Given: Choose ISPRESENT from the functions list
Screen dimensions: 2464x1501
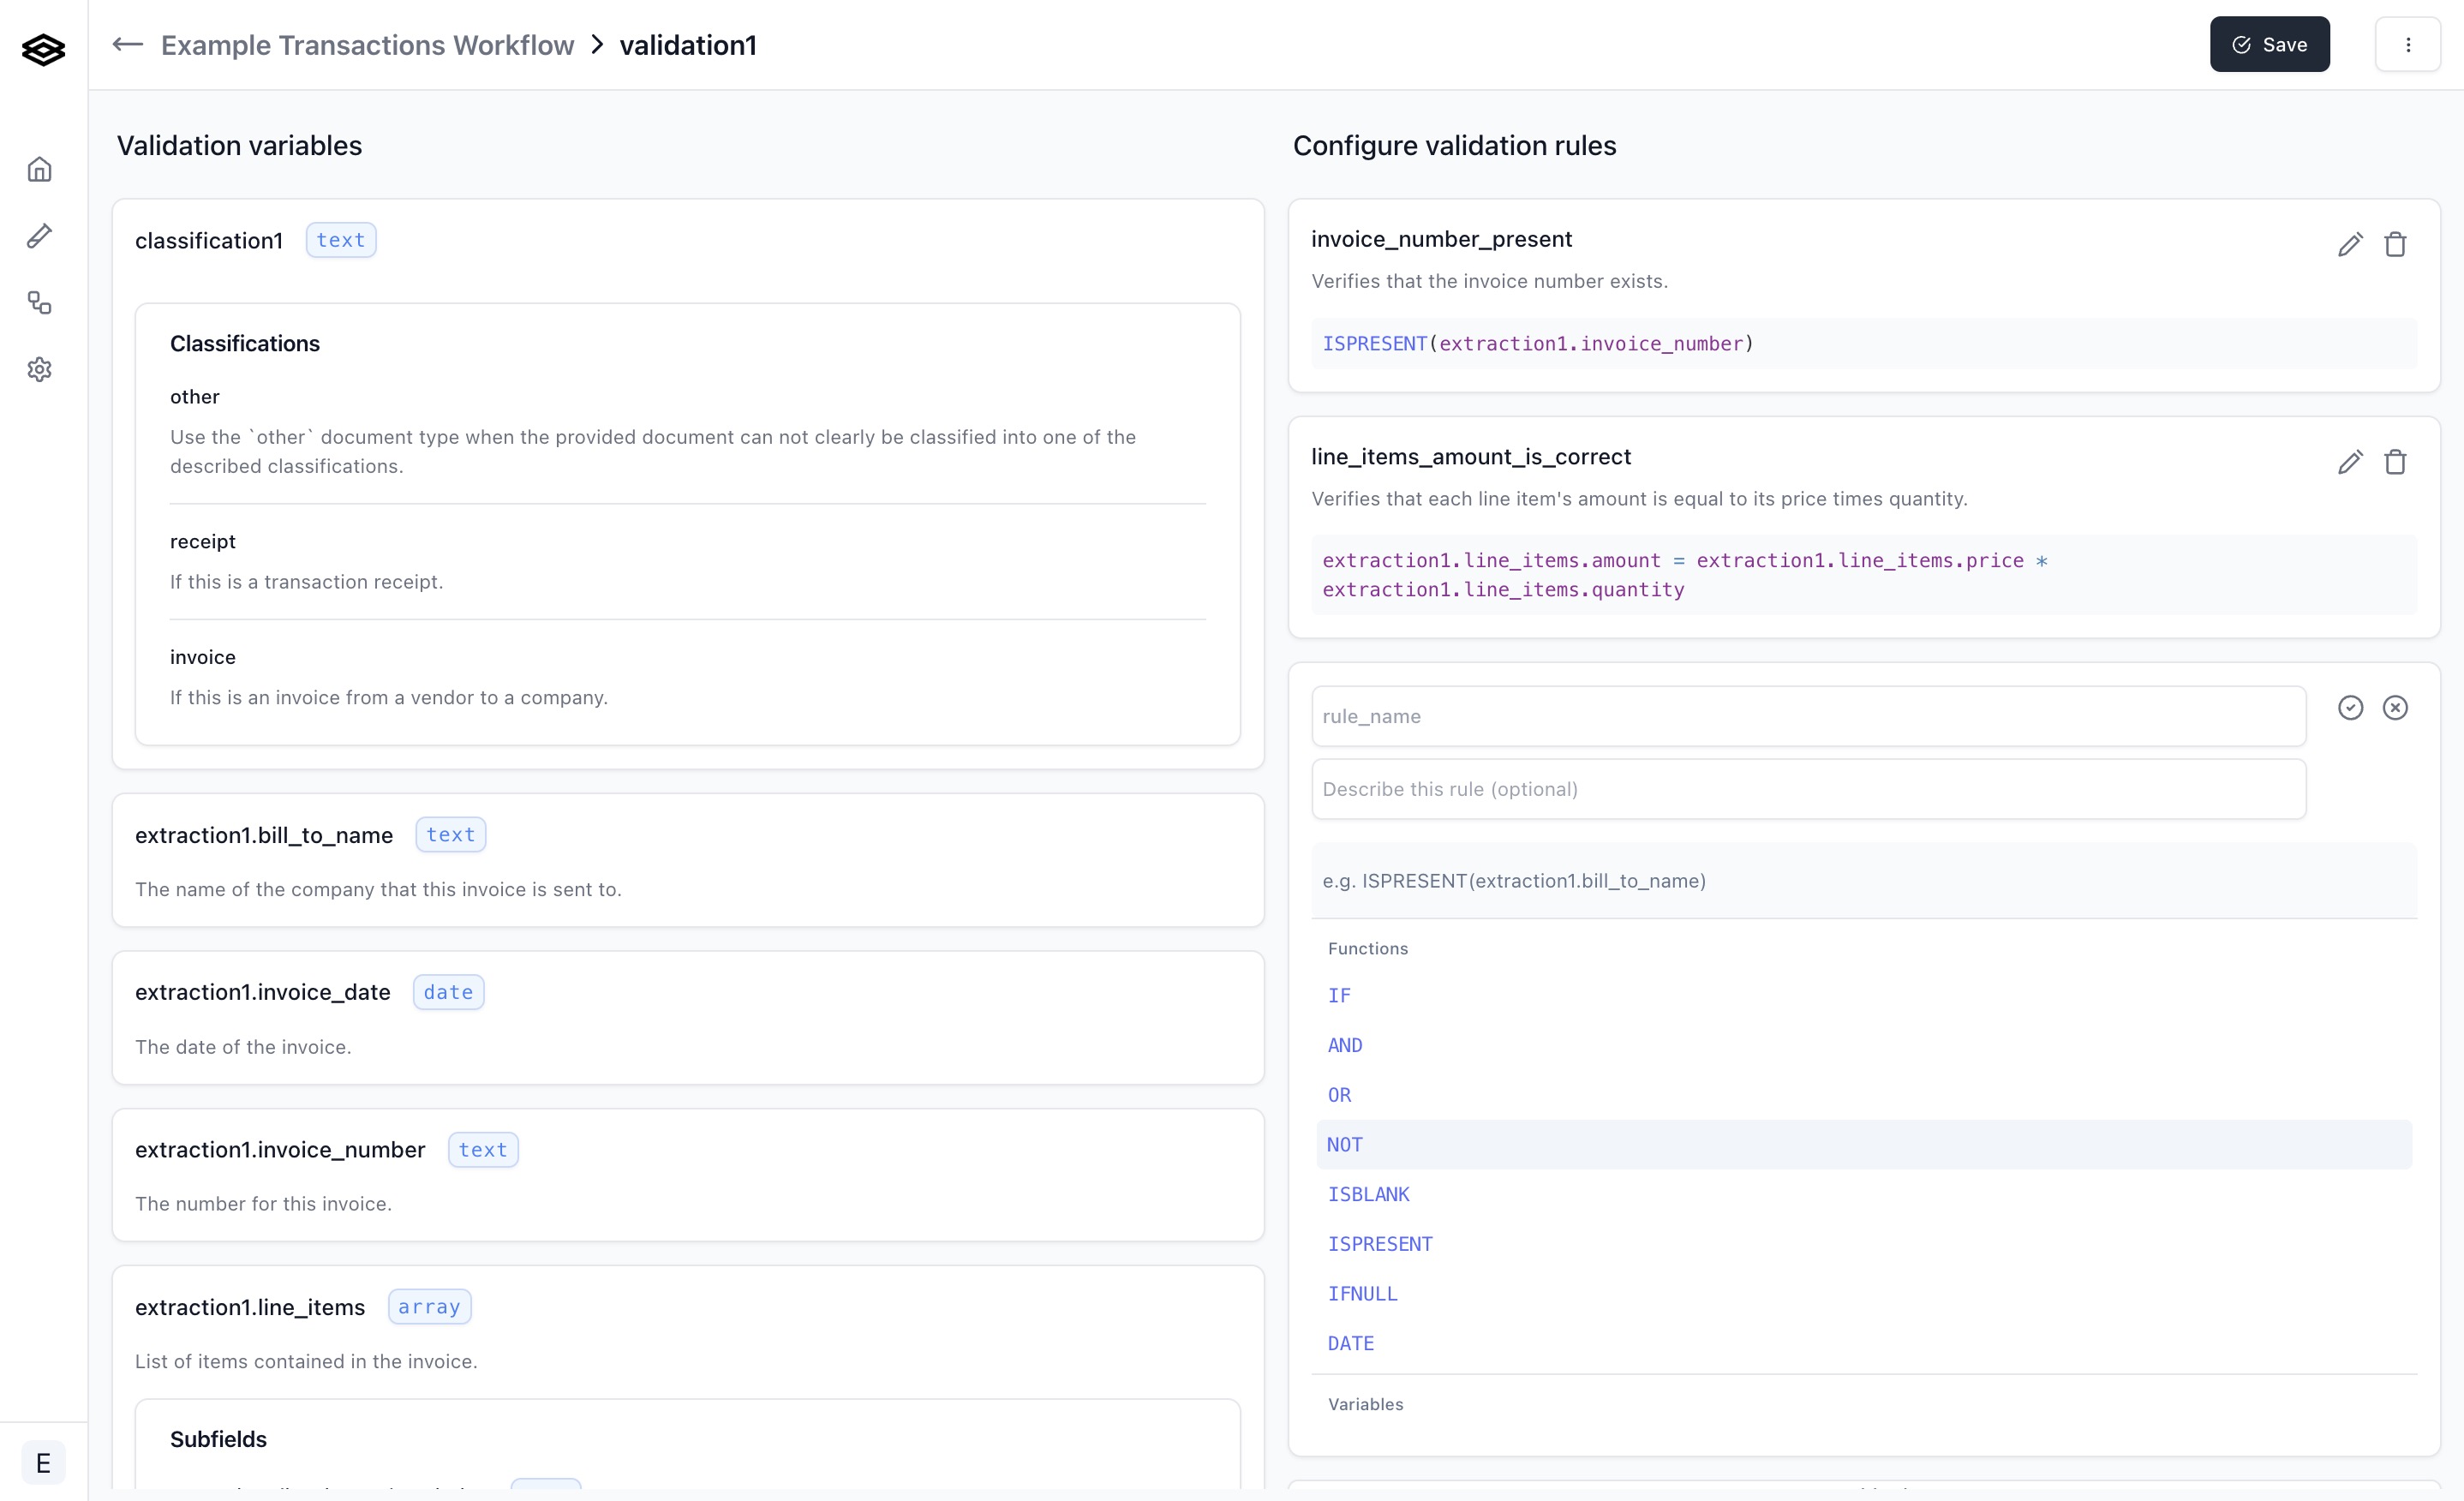Looking at the screenshot, I should 1380,1244.
